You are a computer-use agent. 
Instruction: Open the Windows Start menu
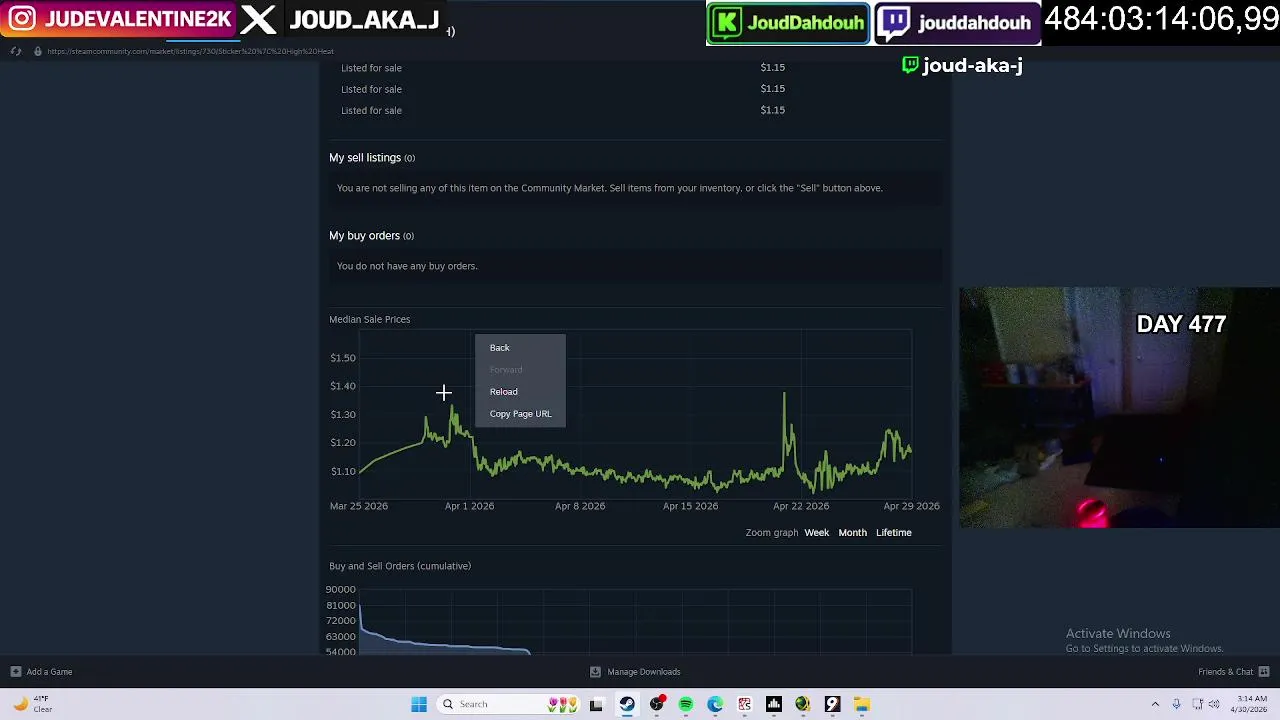[x=419, y=704]
